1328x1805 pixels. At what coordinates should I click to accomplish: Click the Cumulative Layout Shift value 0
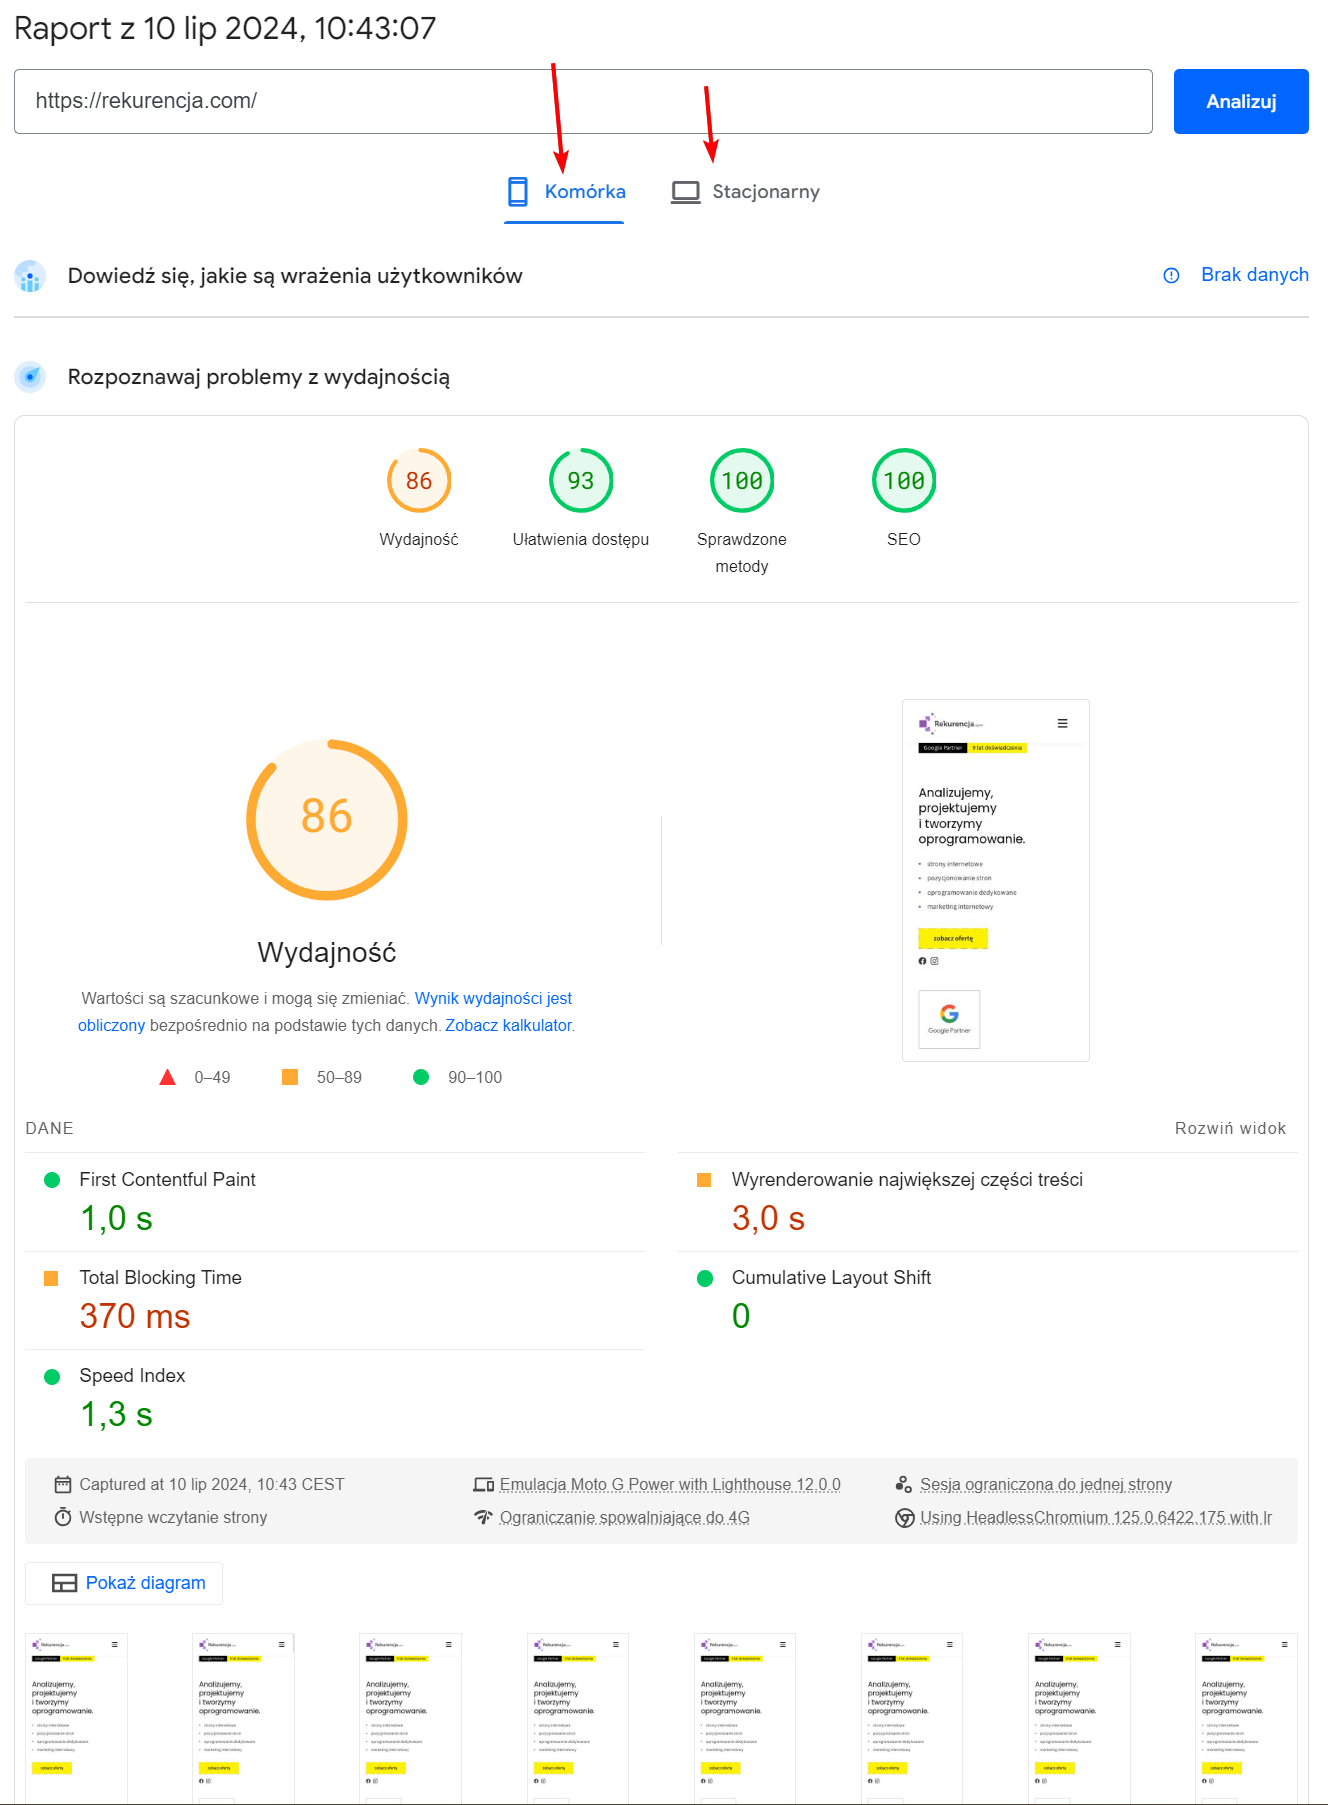point(741,1317)
